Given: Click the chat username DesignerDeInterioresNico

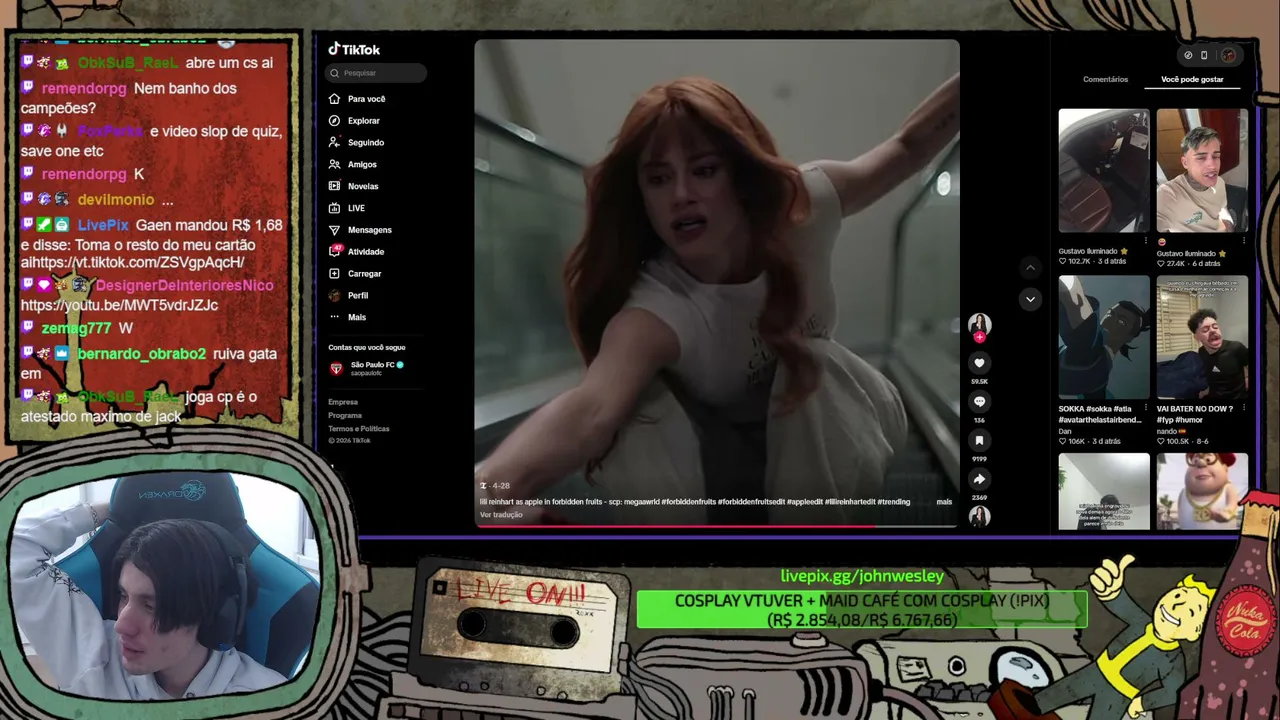Looking at the screenshot, I should 184,285.
